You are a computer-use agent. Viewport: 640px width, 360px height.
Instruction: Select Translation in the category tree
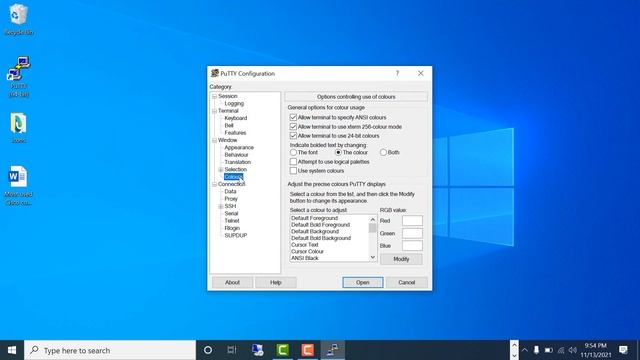pyautogui.click(x=238, y=162)
